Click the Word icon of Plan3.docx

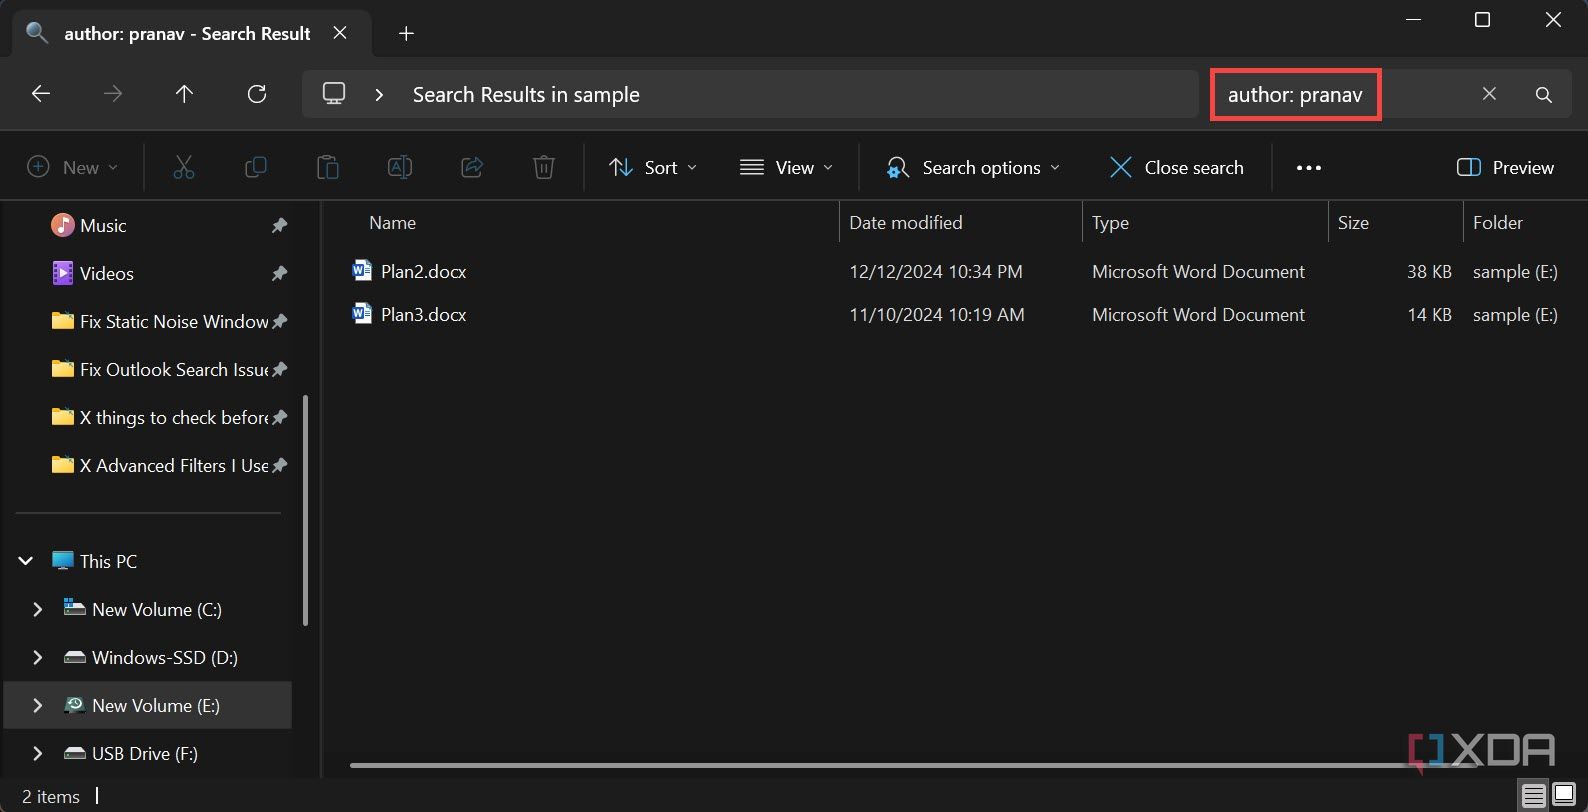[362, 314]
